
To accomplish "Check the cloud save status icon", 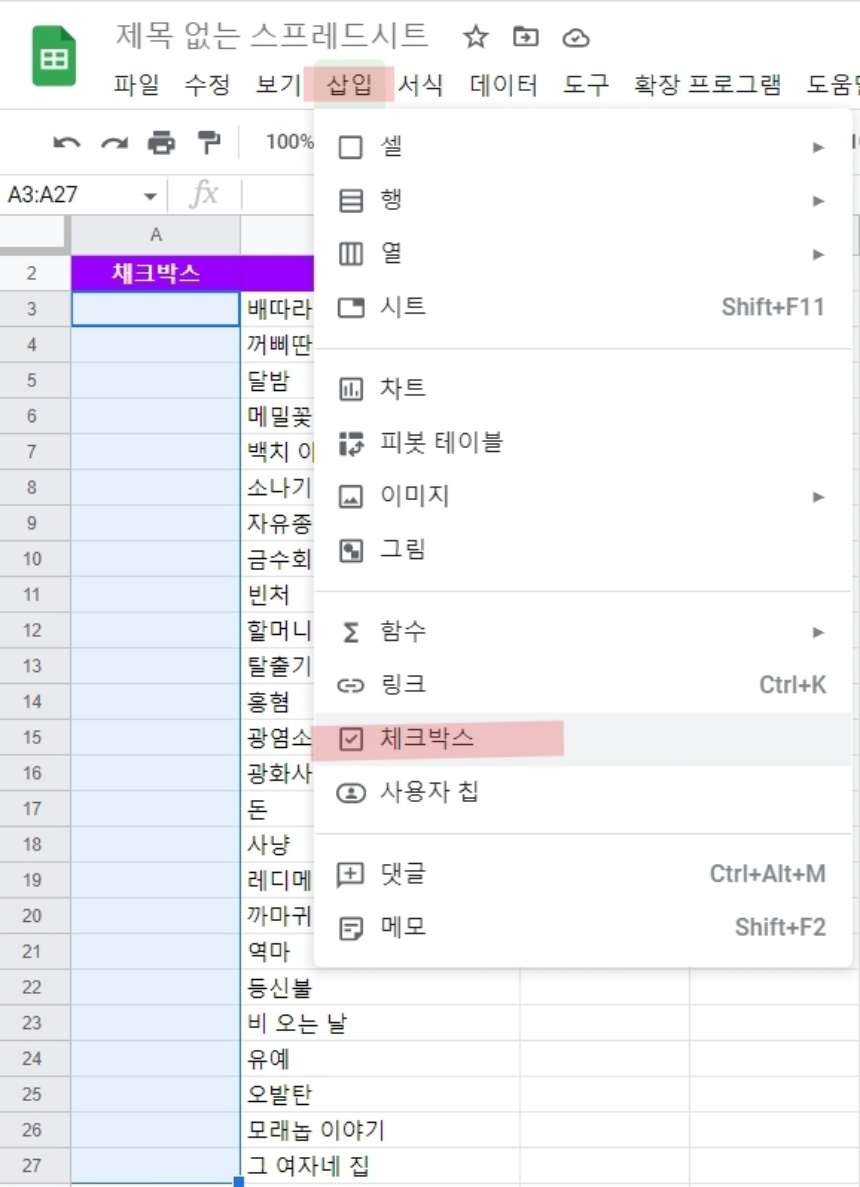I will (574, 37).
